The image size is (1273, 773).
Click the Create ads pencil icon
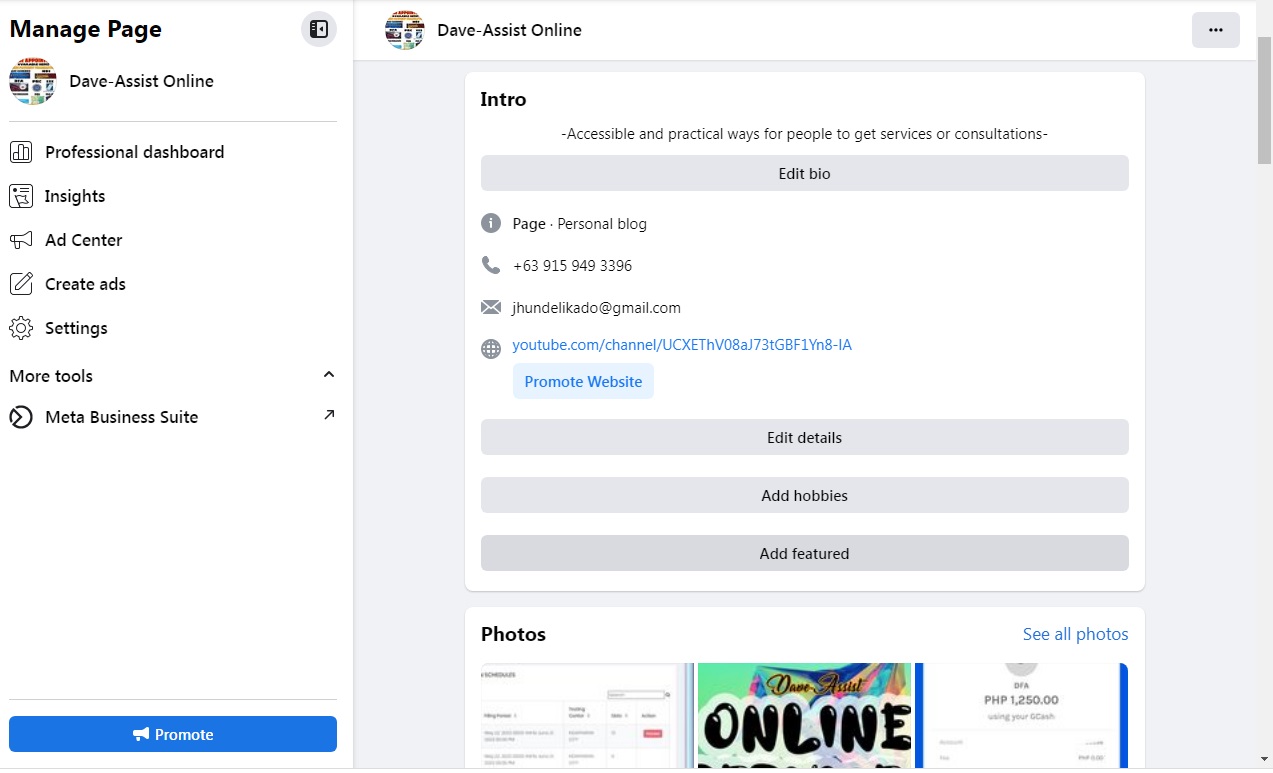tap(21, 284)
